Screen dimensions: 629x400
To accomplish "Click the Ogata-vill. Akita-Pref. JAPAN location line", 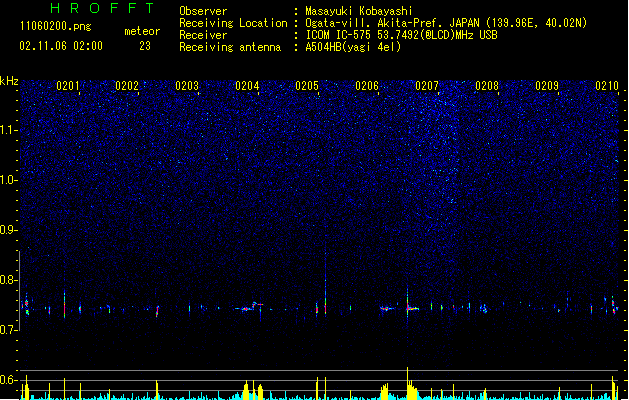I will (446, 23).
